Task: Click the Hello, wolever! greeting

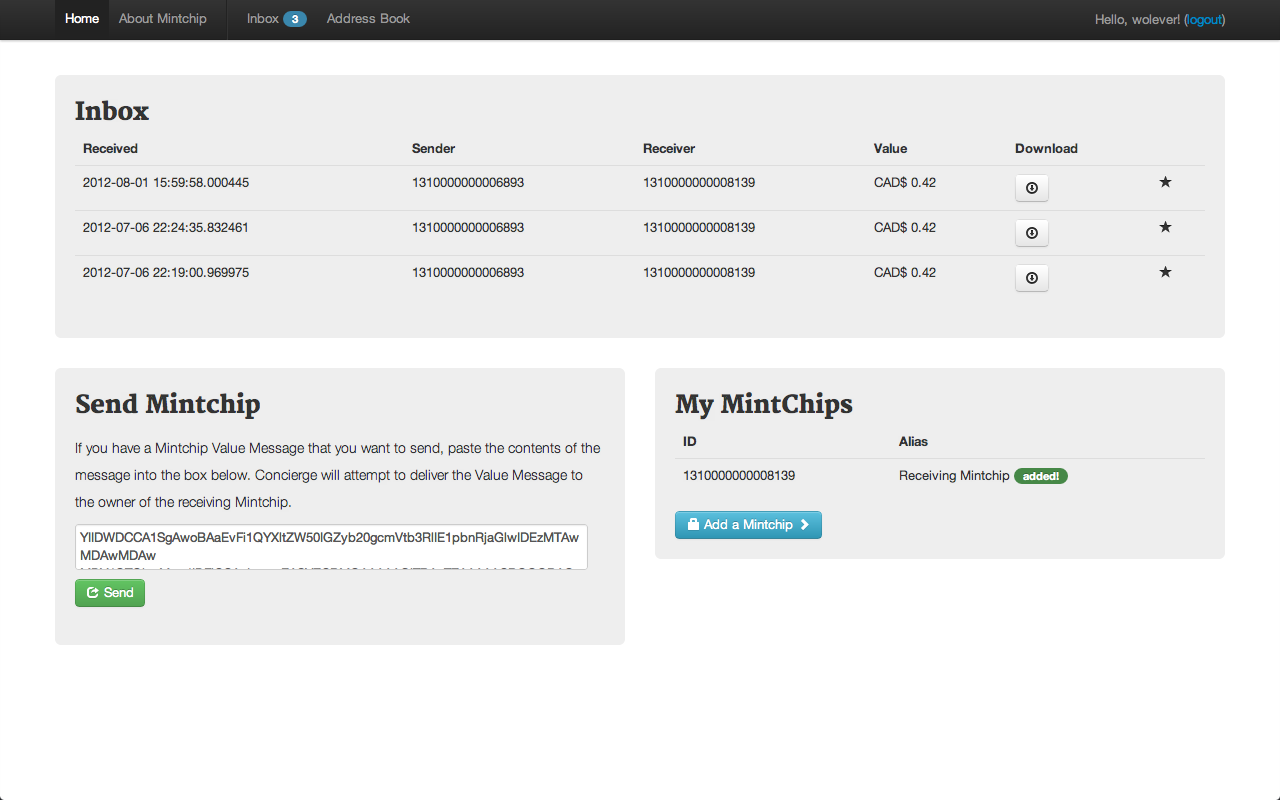Action: [x=1138, y=19]
